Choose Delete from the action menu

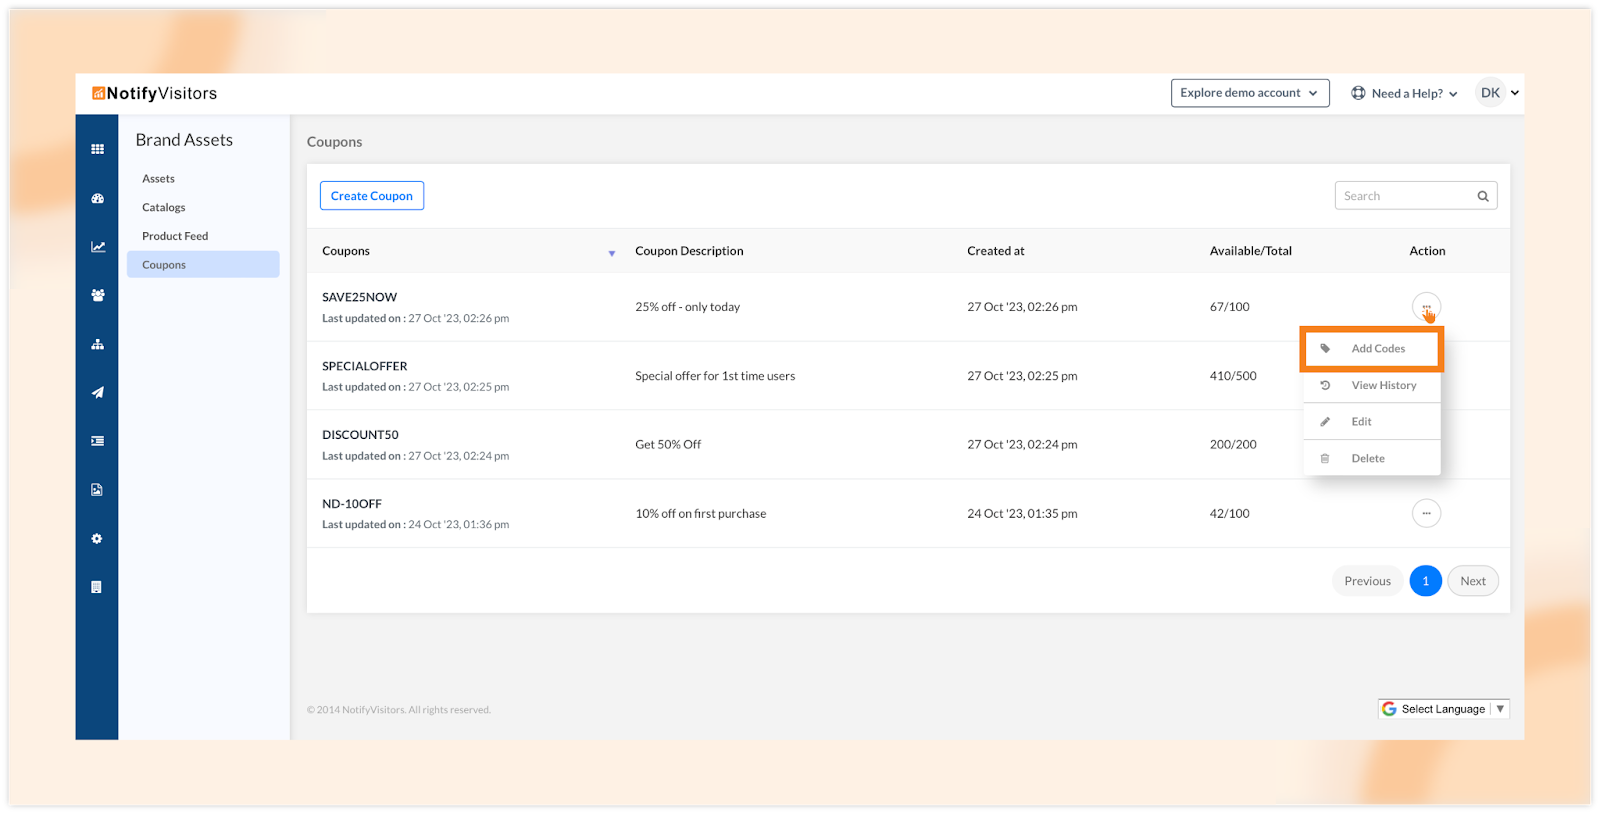(x=1371, y=458)
